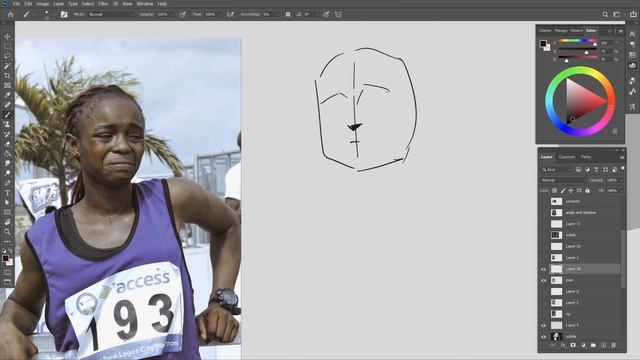Viewport: 640px width, 360px height.
Task: Show hidden Layer 10 via visibility box
Action: coord(544,247)
